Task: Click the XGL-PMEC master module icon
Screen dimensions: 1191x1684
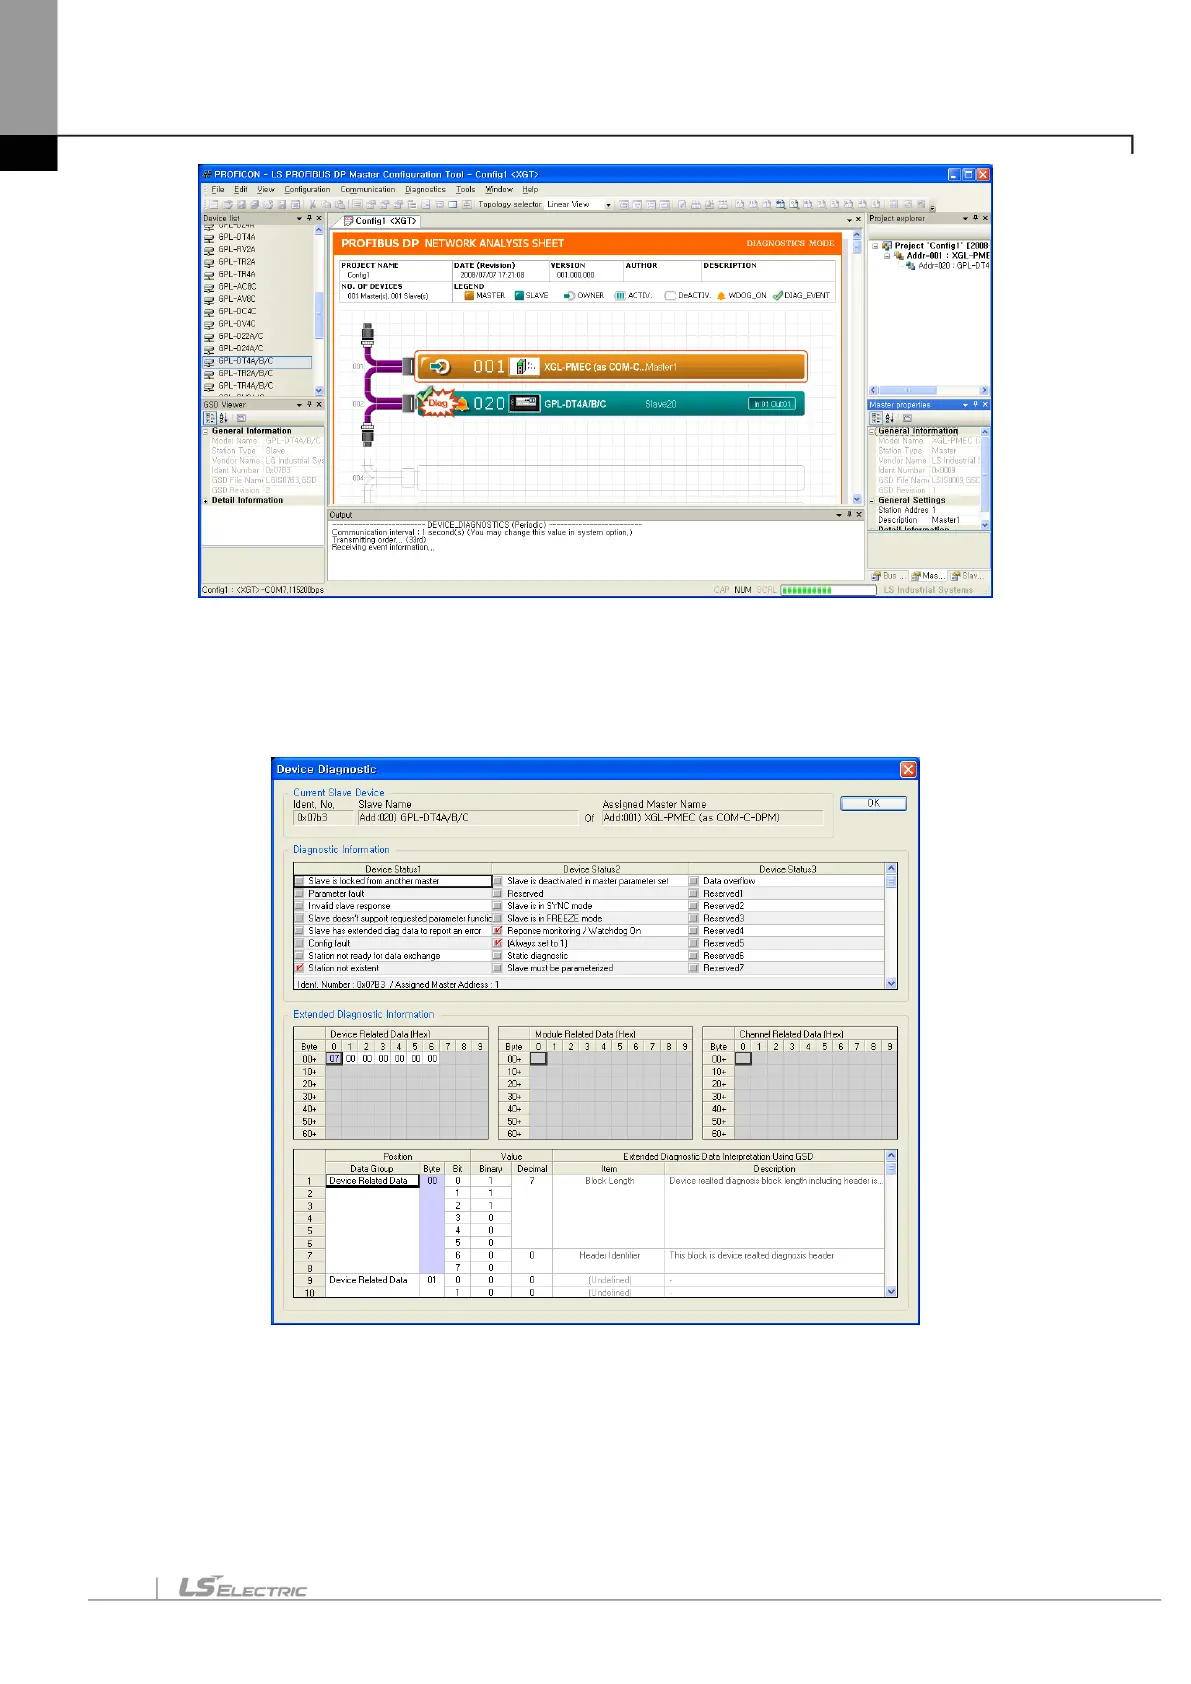Action: [524, 367]
